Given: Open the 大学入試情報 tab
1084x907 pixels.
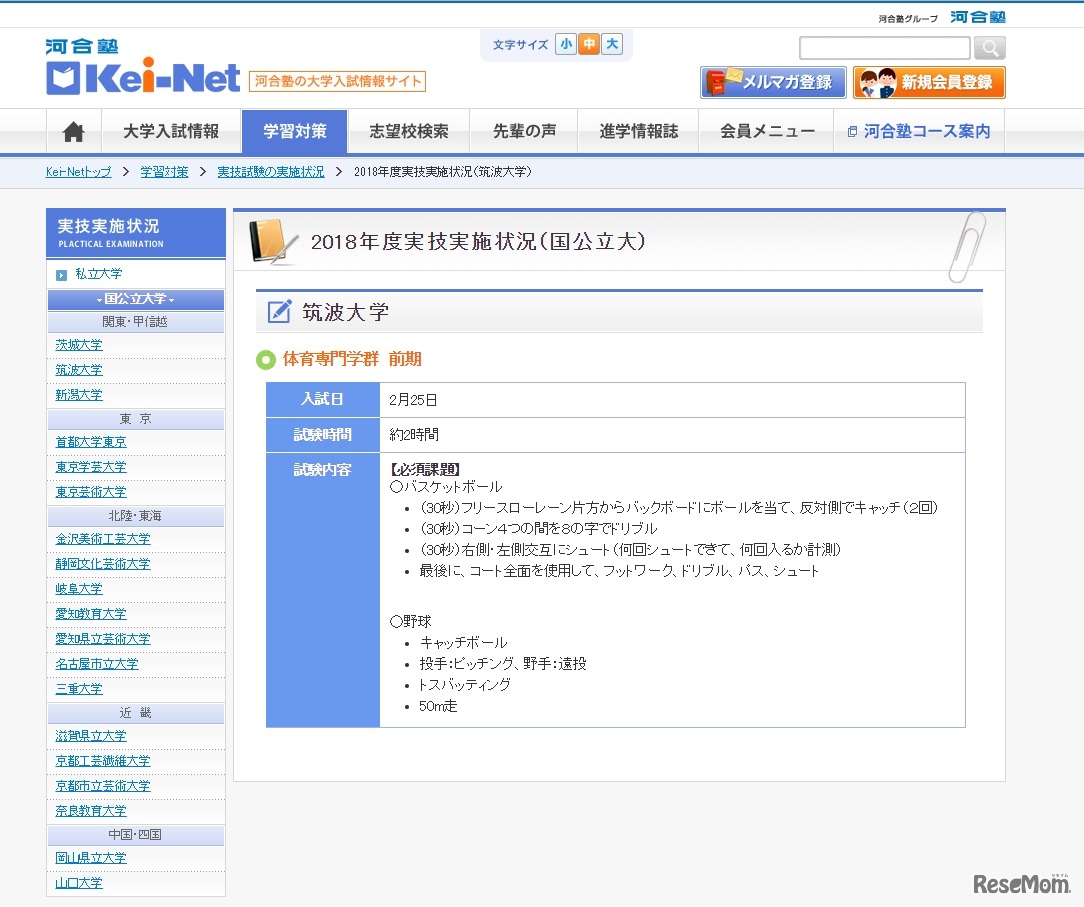Looking at the screenshot, I should [x=171, y=132].
